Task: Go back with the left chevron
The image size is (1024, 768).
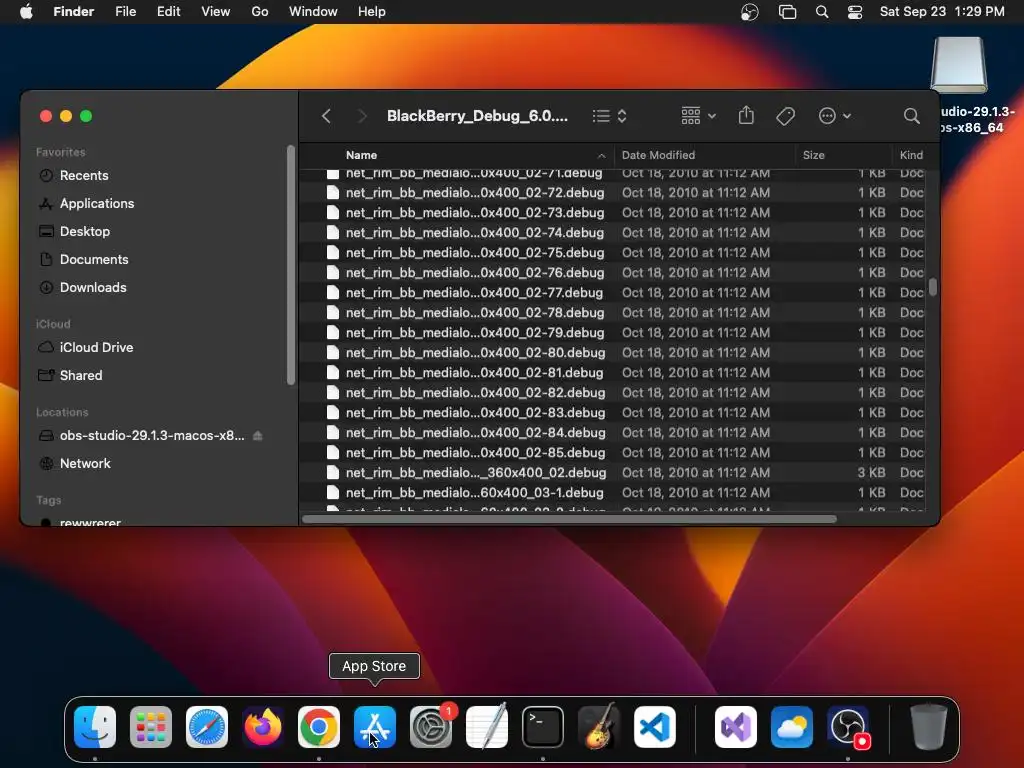Action: coord(327,116)
